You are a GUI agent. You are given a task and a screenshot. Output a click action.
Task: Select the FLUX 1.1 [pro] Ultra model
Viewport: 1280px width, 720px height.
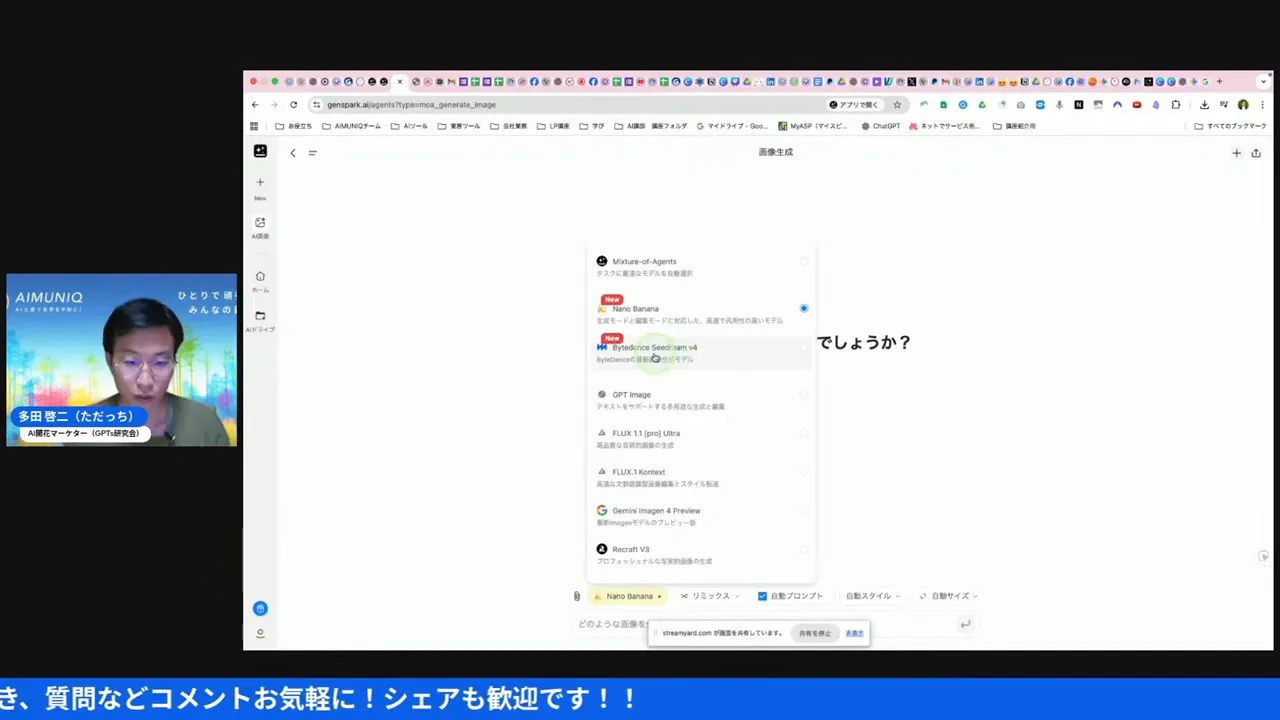[x=700, y=438]
